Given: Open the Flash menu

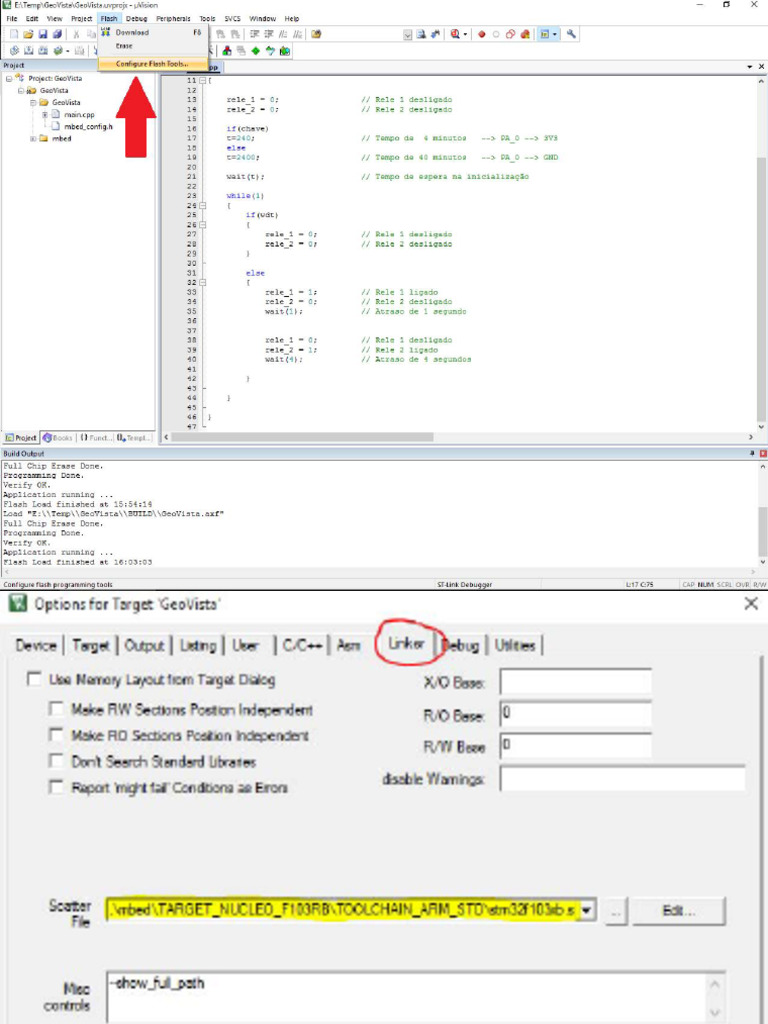Looking at the screenshot, I should pyautogui.click(x=108, y=18).
